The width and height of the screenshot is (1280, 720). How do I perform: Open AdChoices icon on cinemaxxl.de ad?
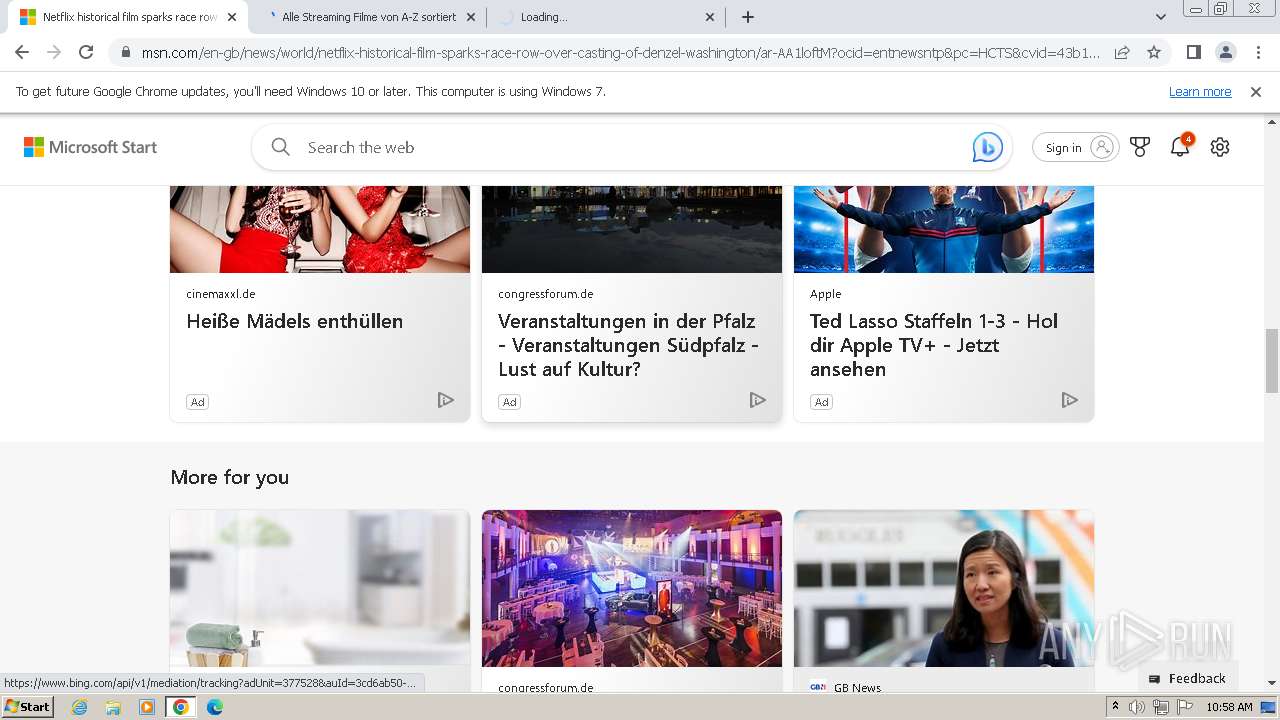446,400
